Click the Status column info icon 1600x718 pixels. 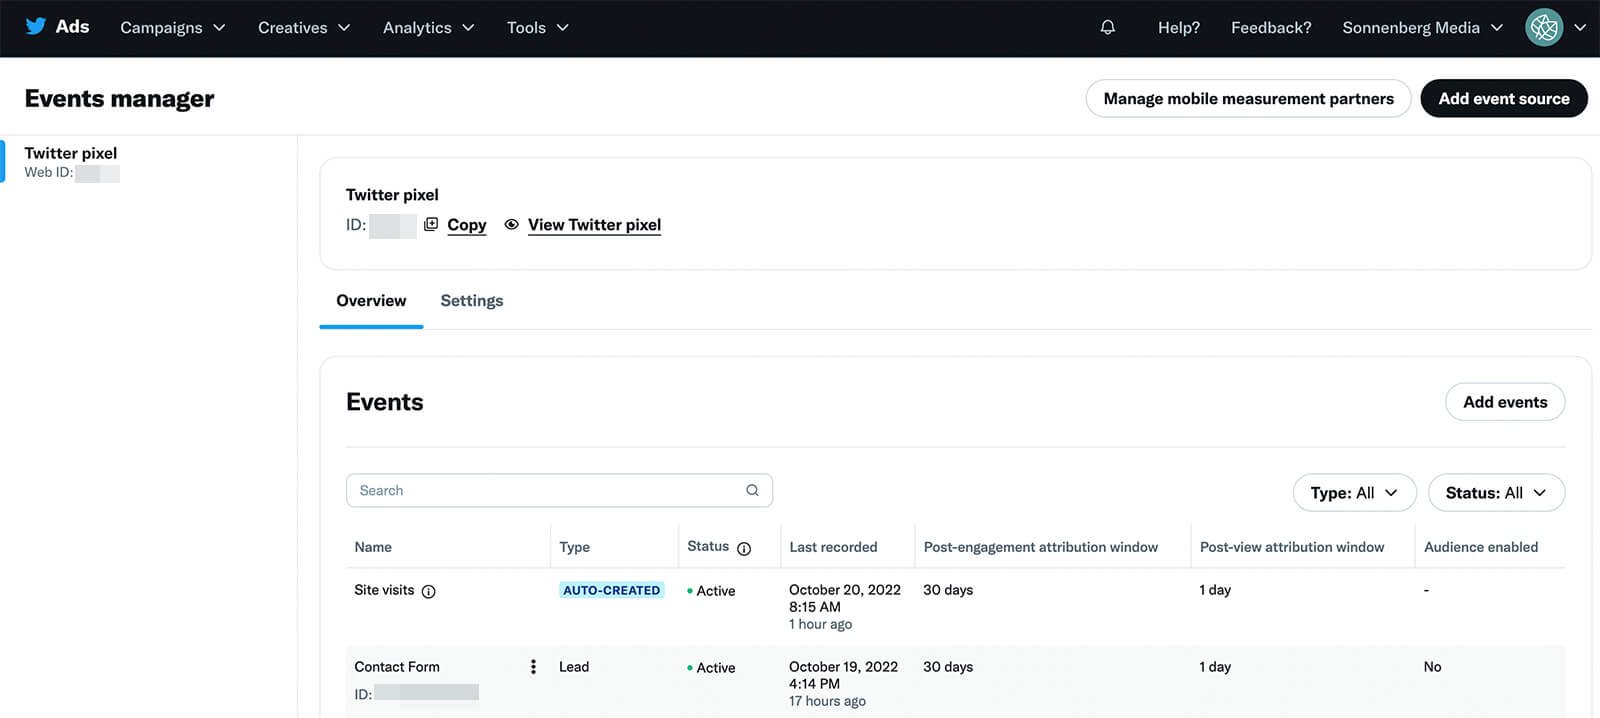744,548
